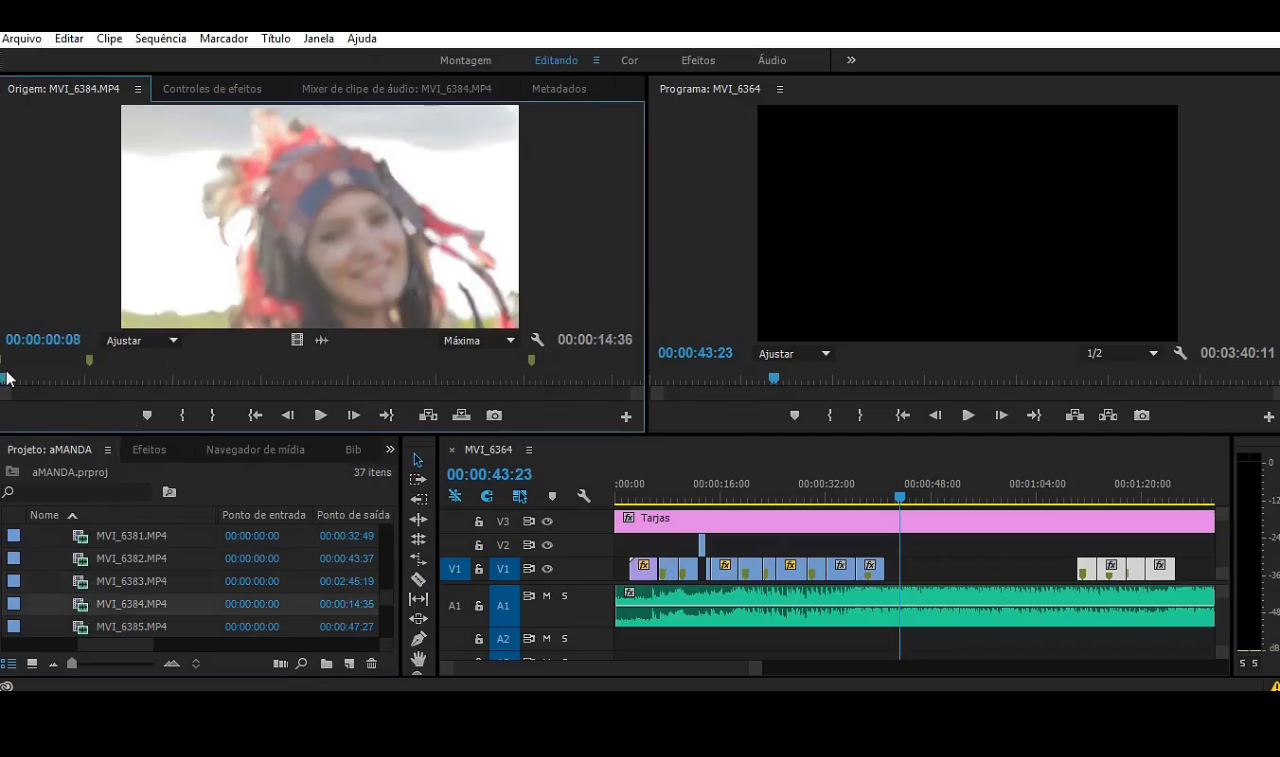1280x757 pixels.
Task: Toggle V1 track output eye
Action: tap(547, 569)
